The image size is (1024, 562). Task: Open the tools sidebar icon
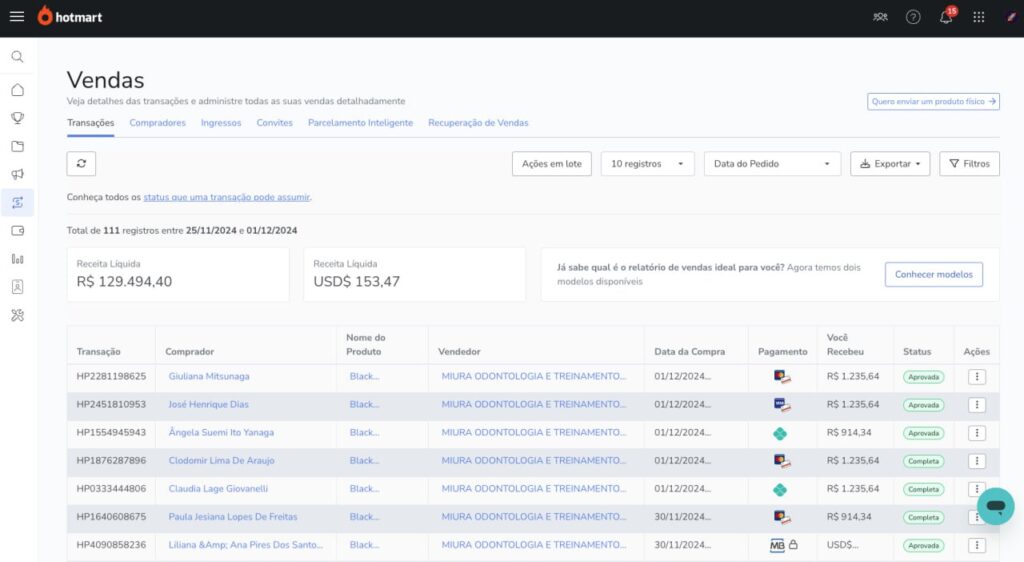[x=18, y=315]
